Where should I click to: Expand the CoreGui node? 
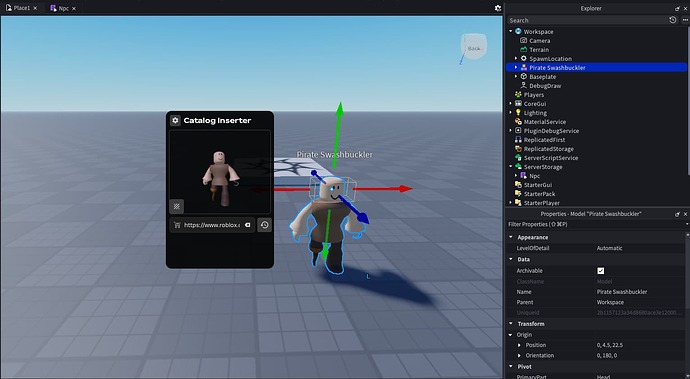[510, 104]
